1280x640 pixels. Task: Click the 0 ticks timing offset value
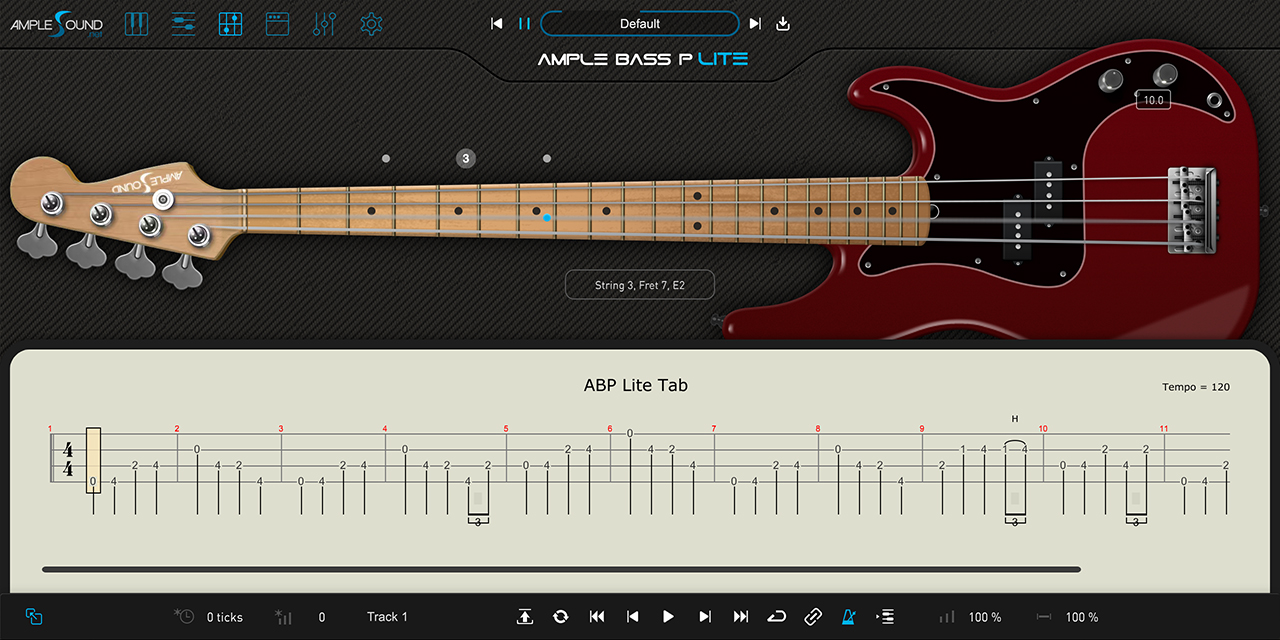point(225,617)
